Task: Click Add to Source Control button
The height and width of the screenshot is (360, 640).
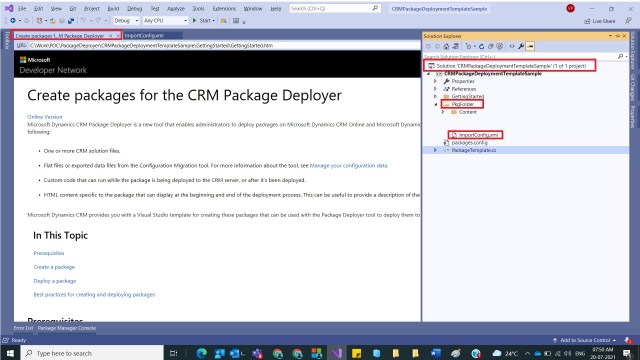Action: [584, 340]
